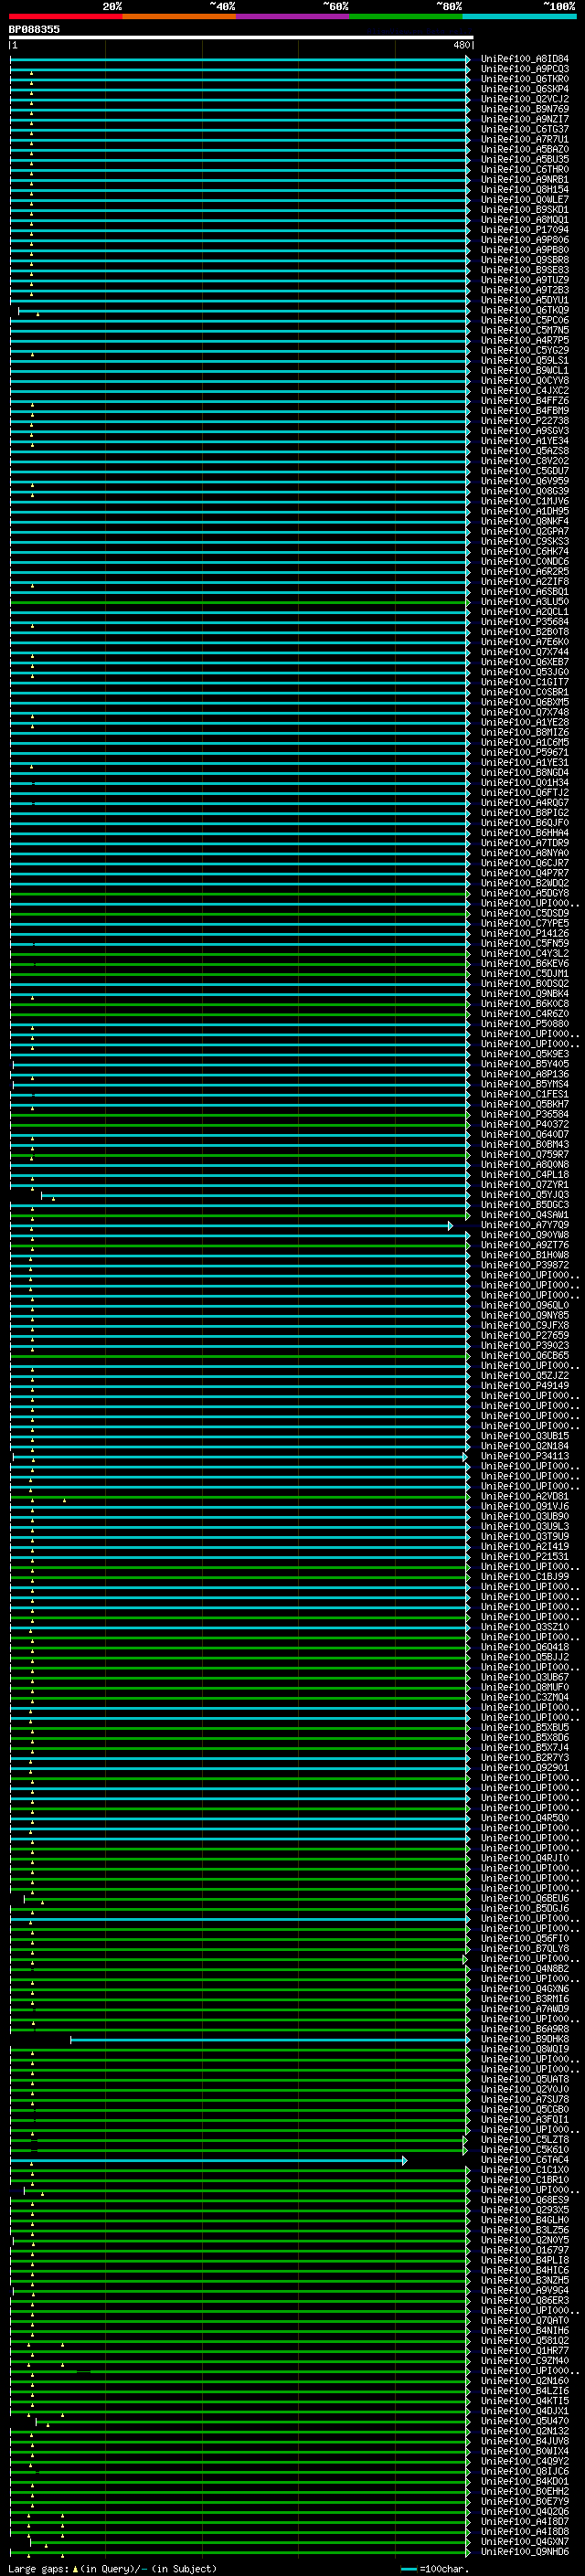Click the white query sequence ruler bar
Screen dimensions: 585x2576
point(240,37)
